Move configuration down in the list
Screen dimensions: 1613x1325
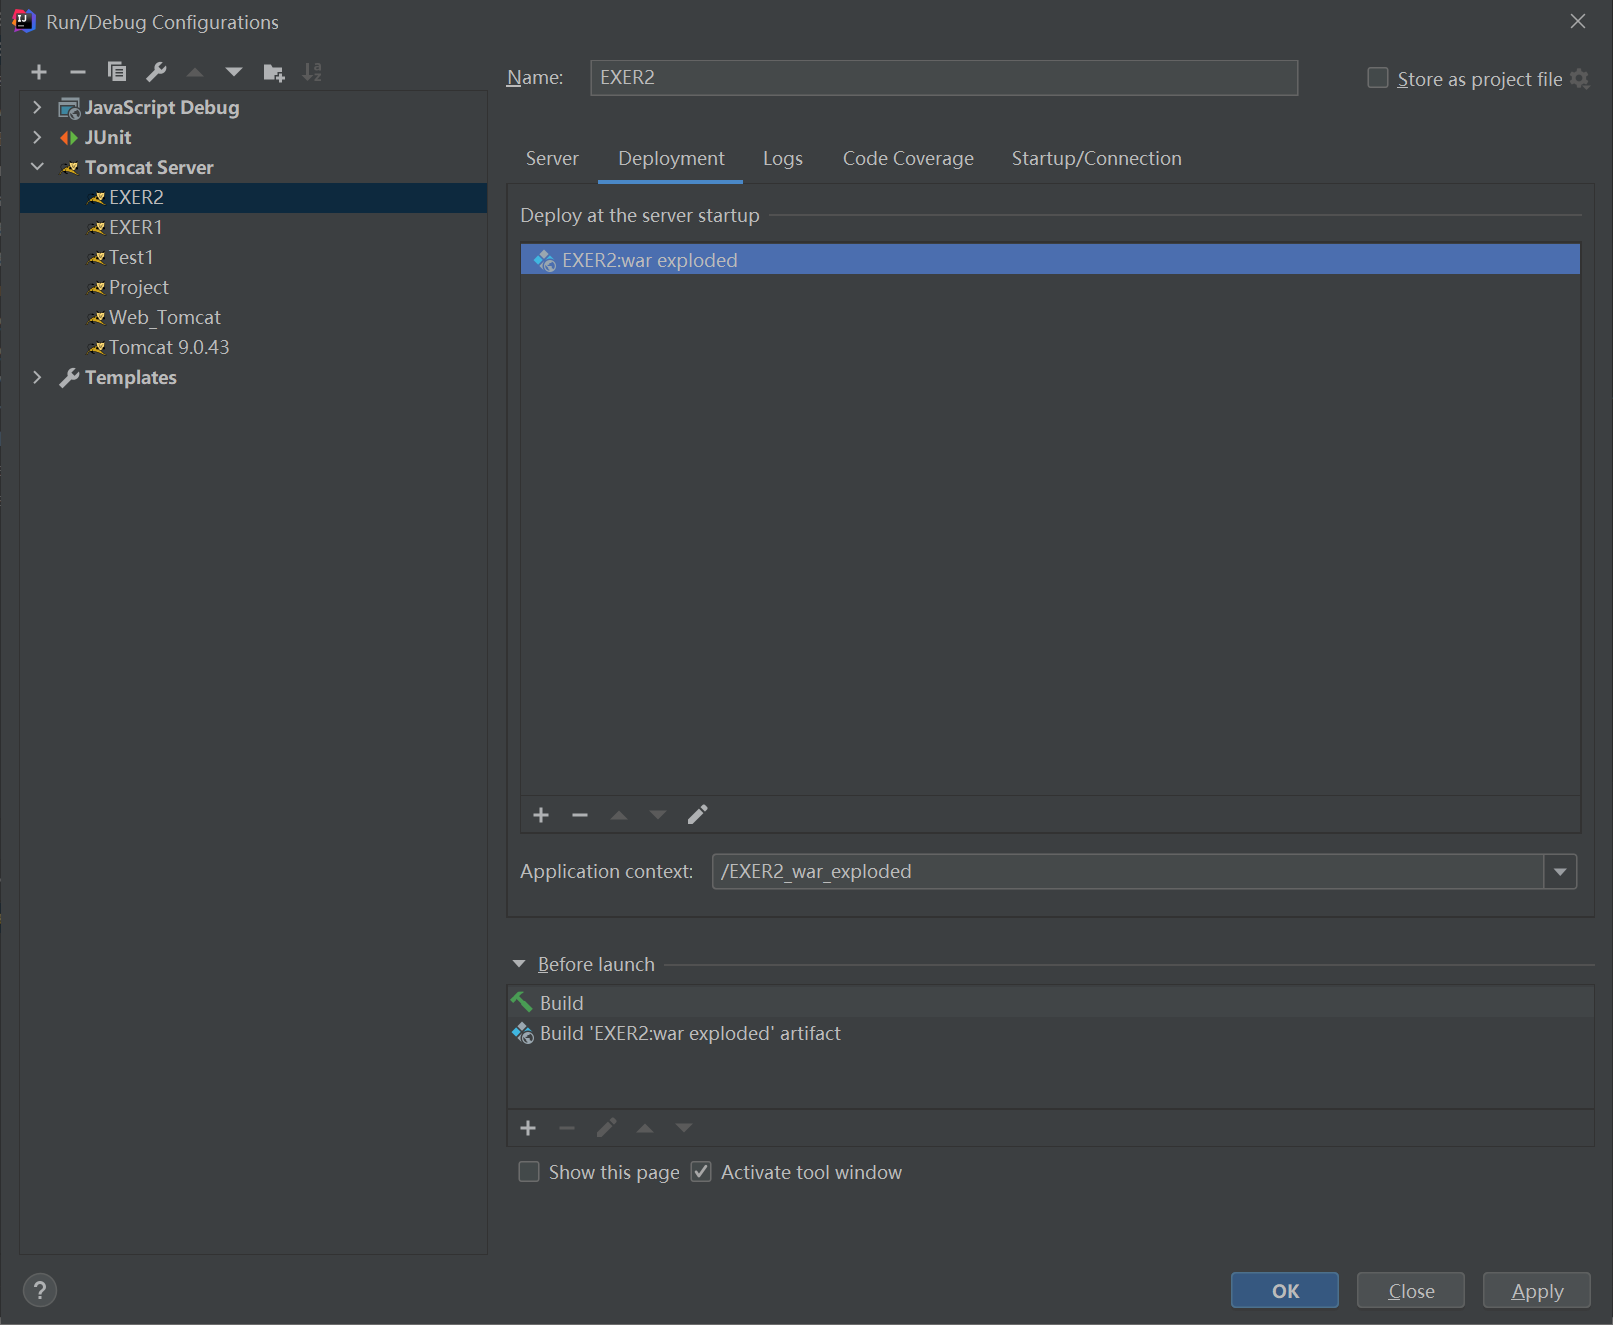[234, 72]
